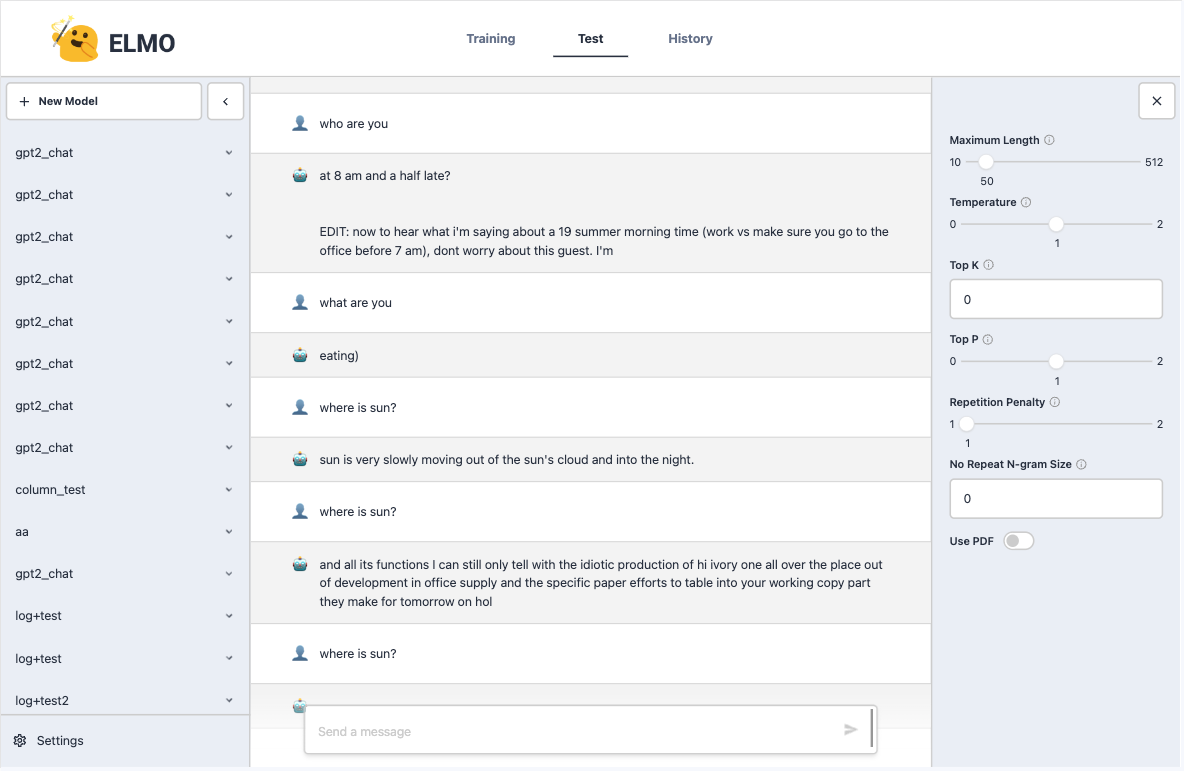Switch to the Training tab
Image resolution: width=1184 pixels, height=771 pixels.
tap(491, 39)
